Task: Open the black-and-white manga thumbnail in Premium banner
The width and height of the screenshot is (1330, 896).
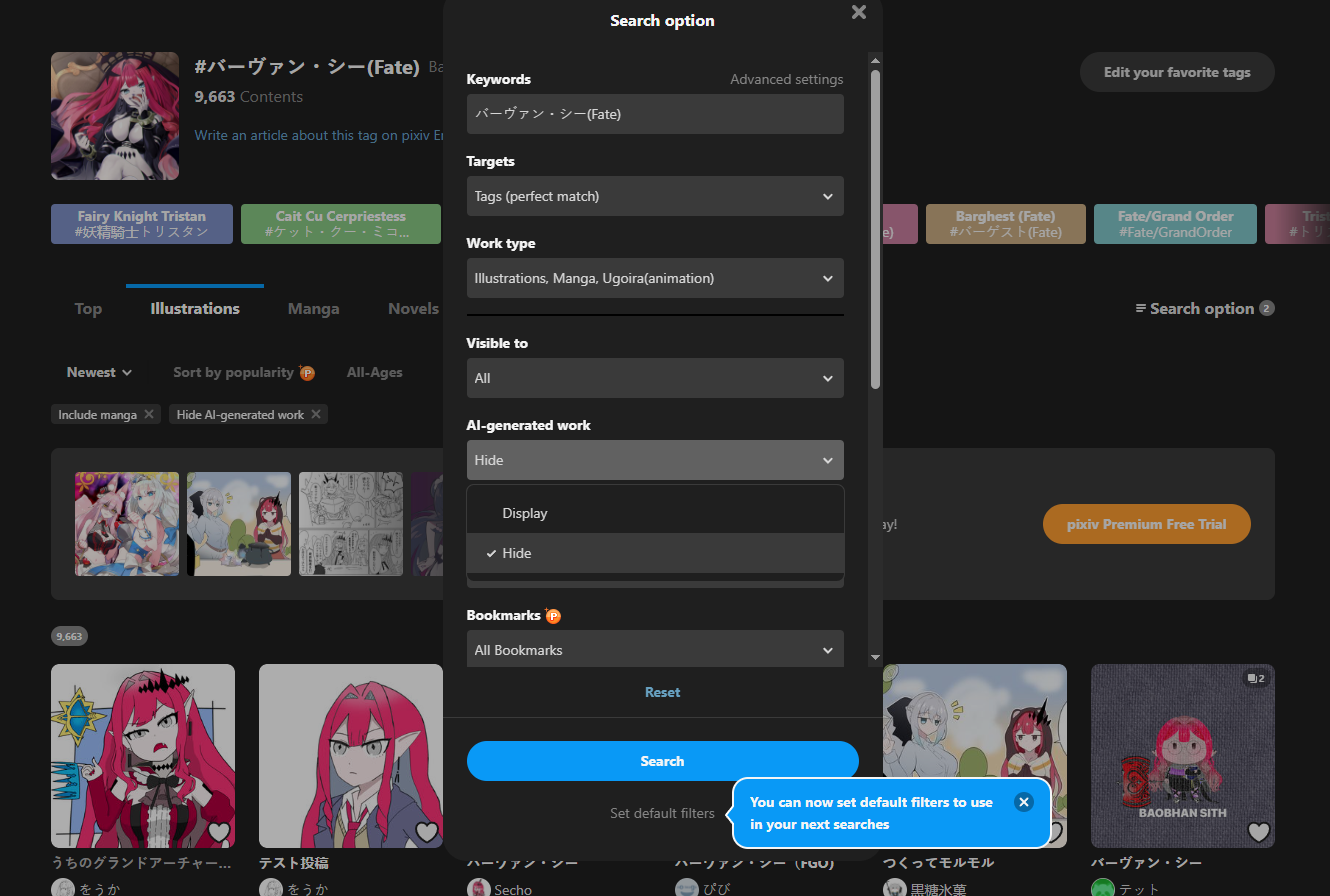Action: click(x=351, y=524)
